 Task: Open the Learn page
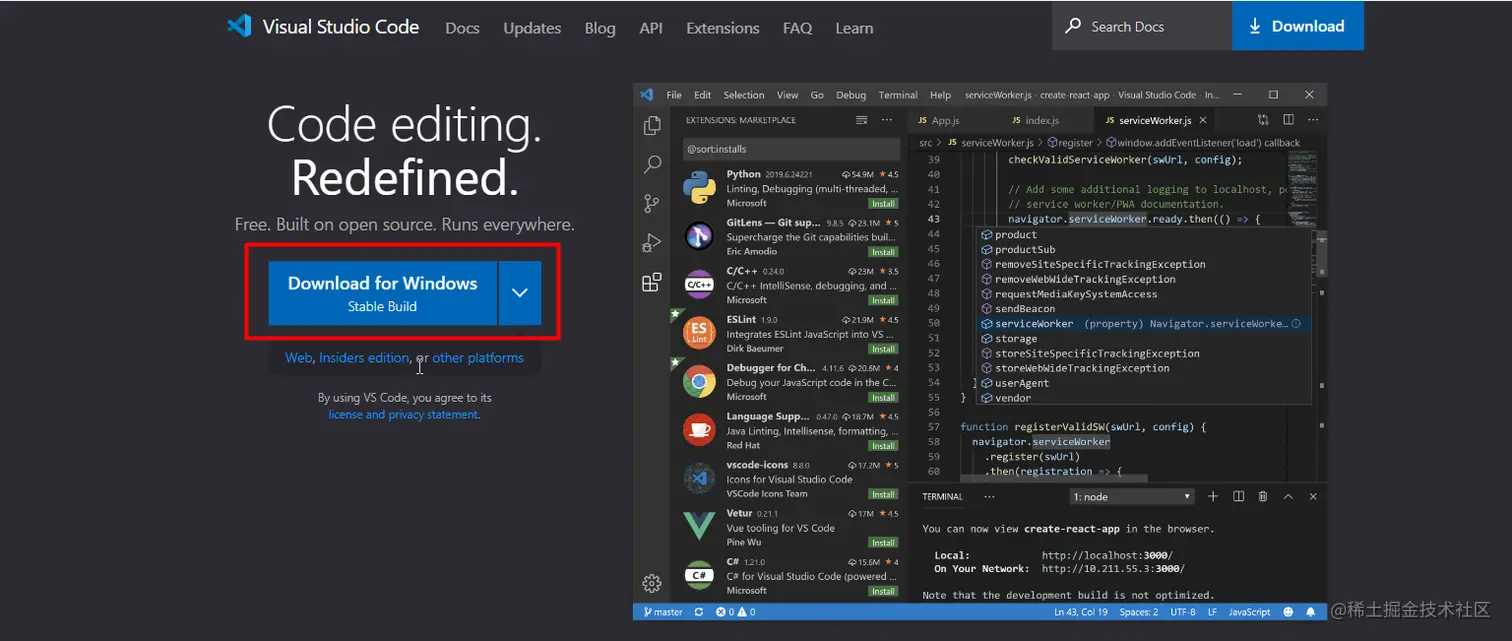tap(854, 28)
